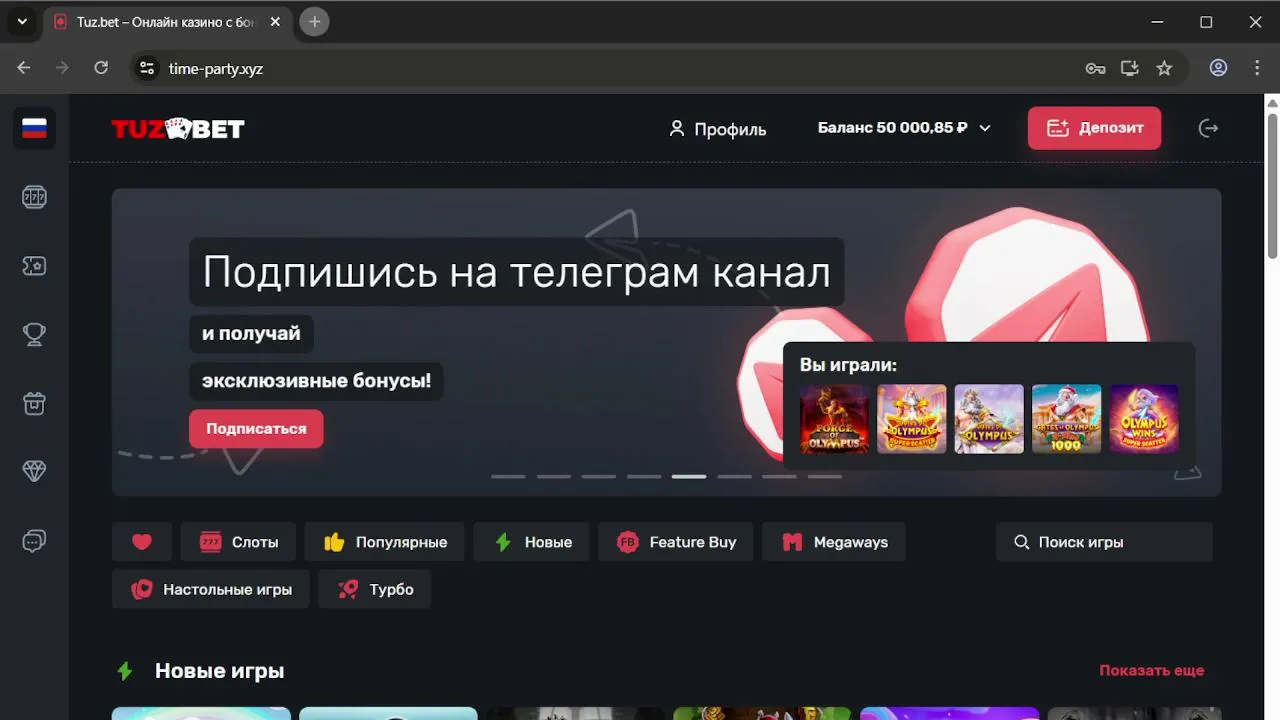Select the Megaways category
The height and width of the screenshot is (720, 1280).
click(x=833, y=542)
